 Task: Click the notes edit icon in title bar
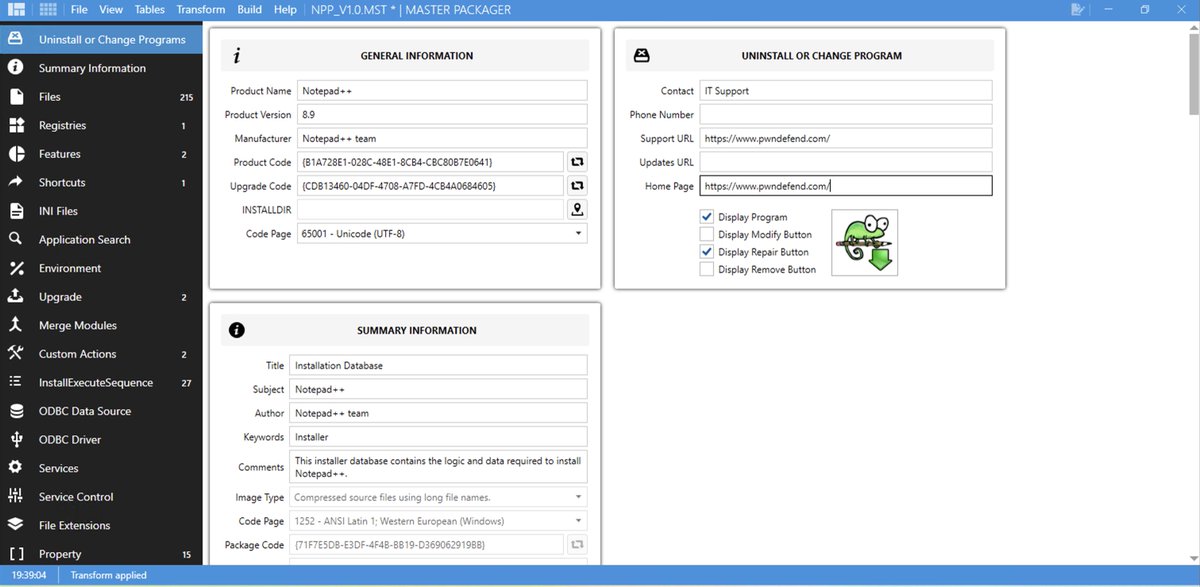(1077, 9)
